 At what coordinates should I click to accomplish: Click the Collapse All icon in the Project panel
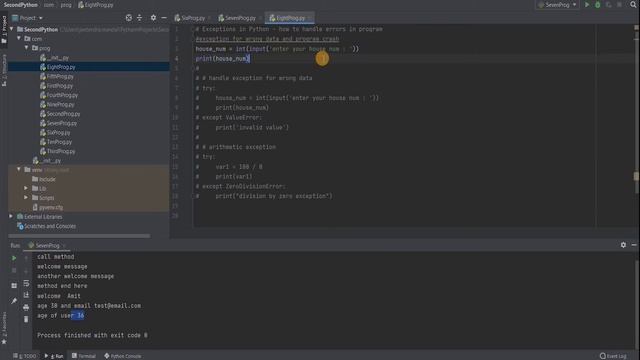coord(140,18)
